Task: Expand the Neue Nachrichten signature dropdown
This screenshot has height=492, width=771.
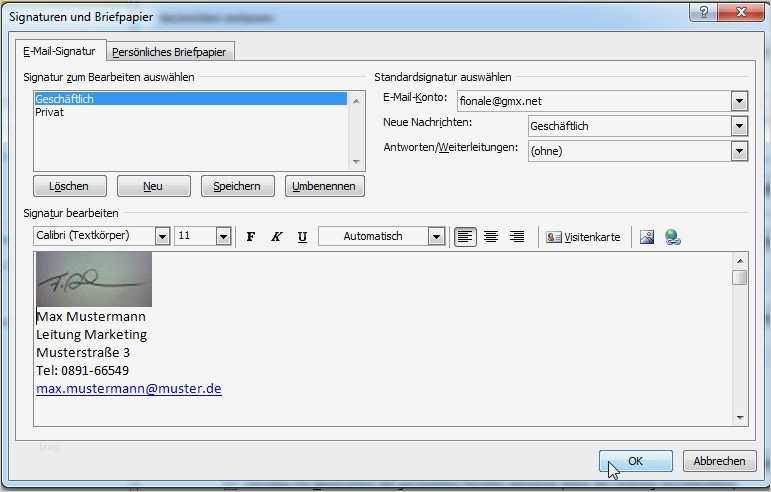Action: [739, 126]
